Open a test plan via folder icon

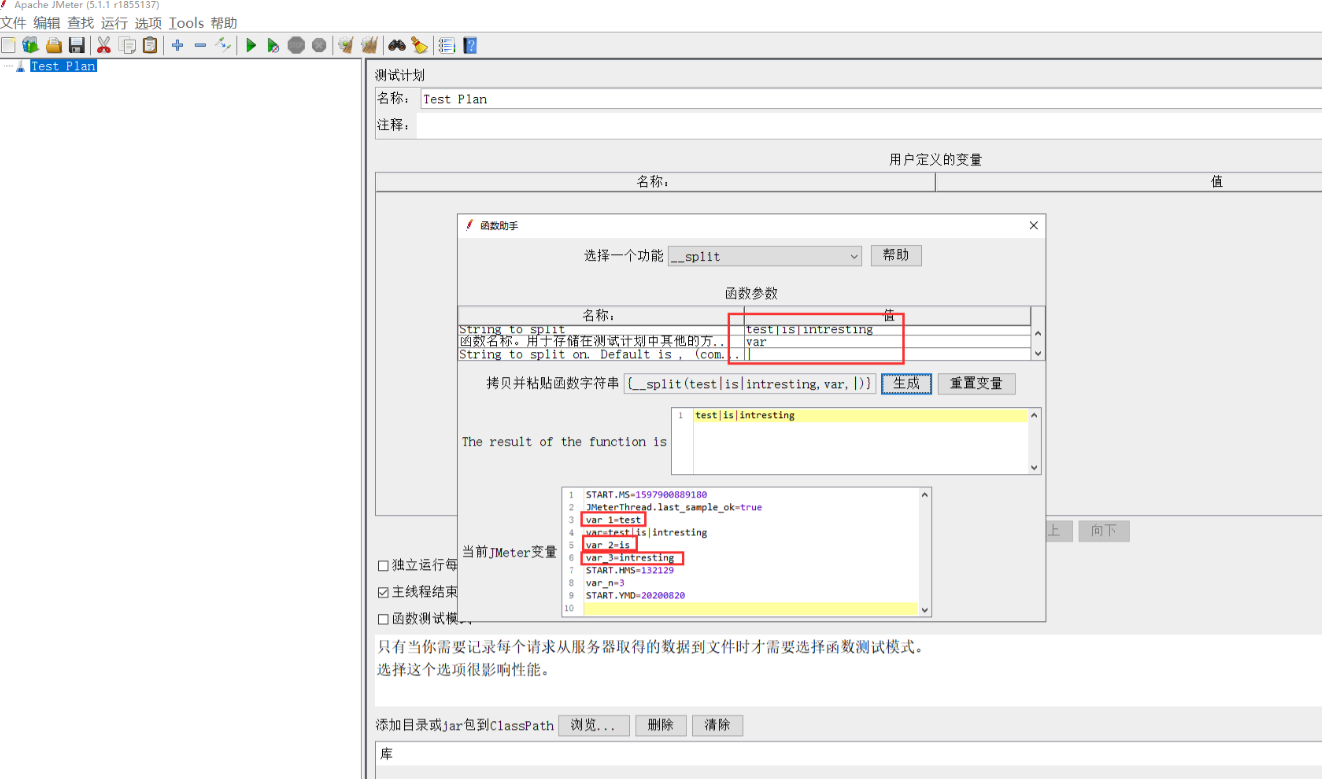tap(53, 45)
